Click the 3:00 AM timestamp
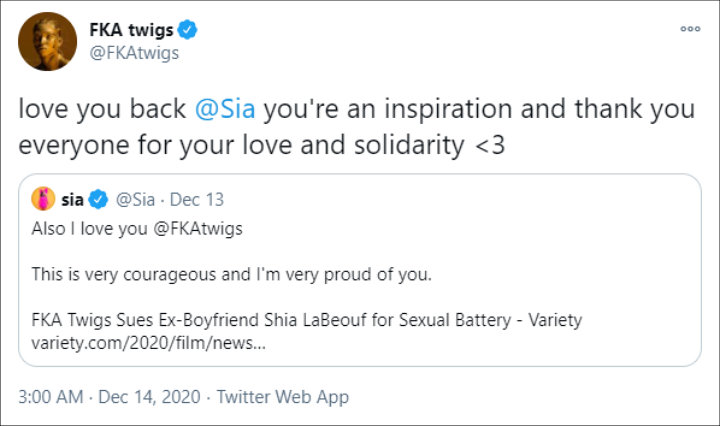The height and width of the screenshot is (426, 720). coord(50,397)
